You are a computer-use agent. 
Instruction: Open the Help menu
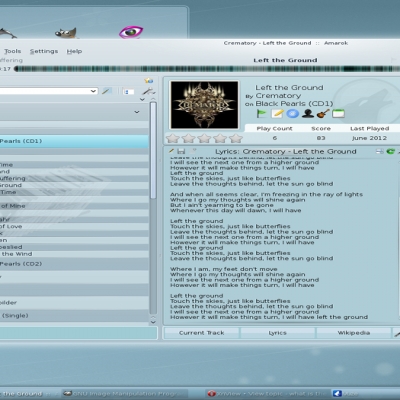[x=74, y=51]
